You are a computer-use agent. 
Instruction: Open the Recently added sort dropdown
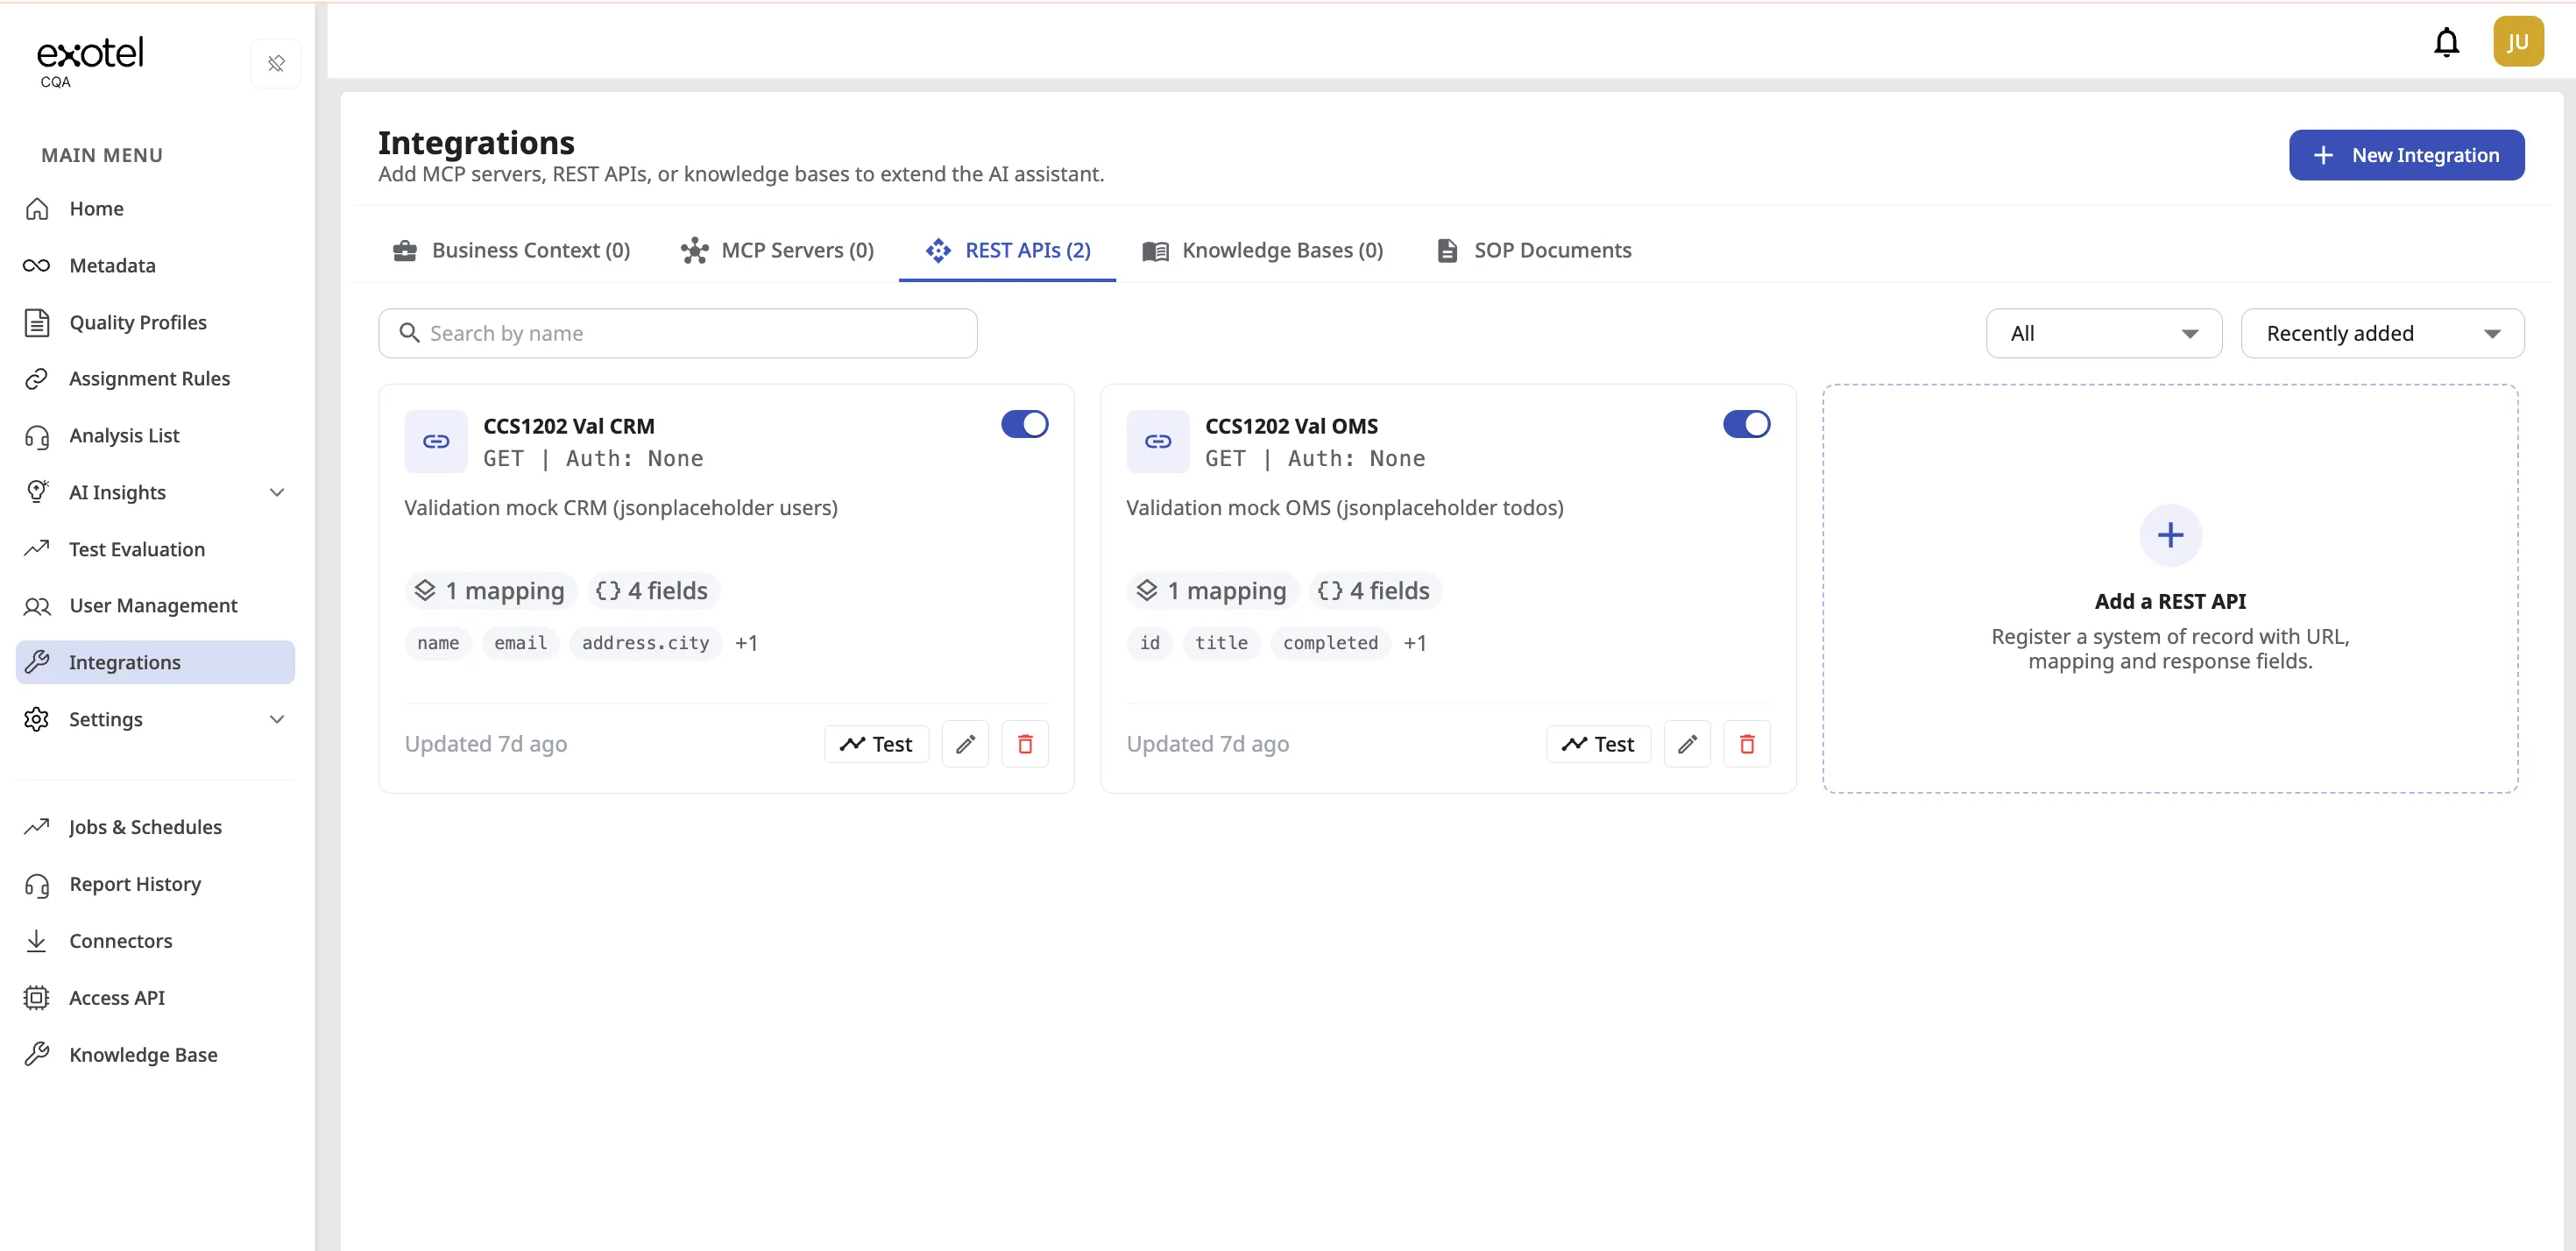click(2382, 333)
